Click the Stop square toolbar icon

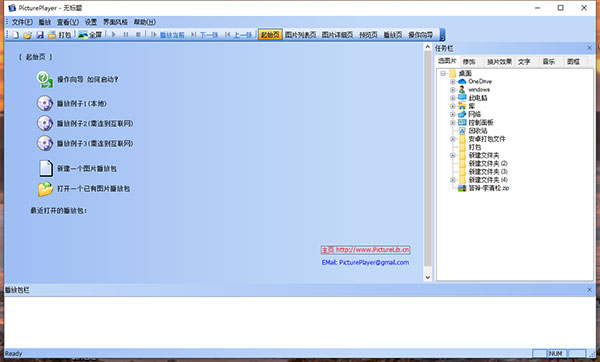(x=138, y=35)
